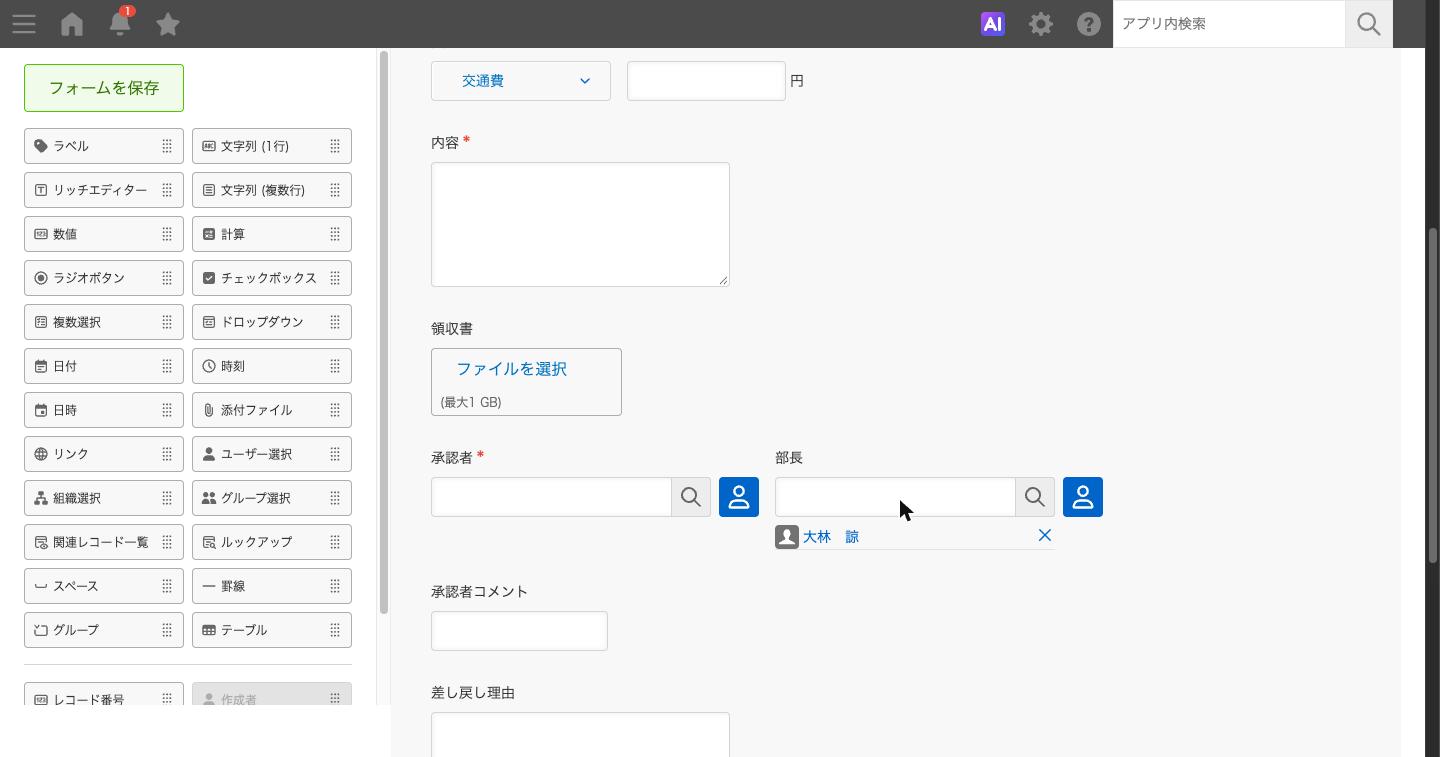Screen dimensions: 1440x757
Task: Save the form with フォームを保存
Action: (x=104, y=88)
